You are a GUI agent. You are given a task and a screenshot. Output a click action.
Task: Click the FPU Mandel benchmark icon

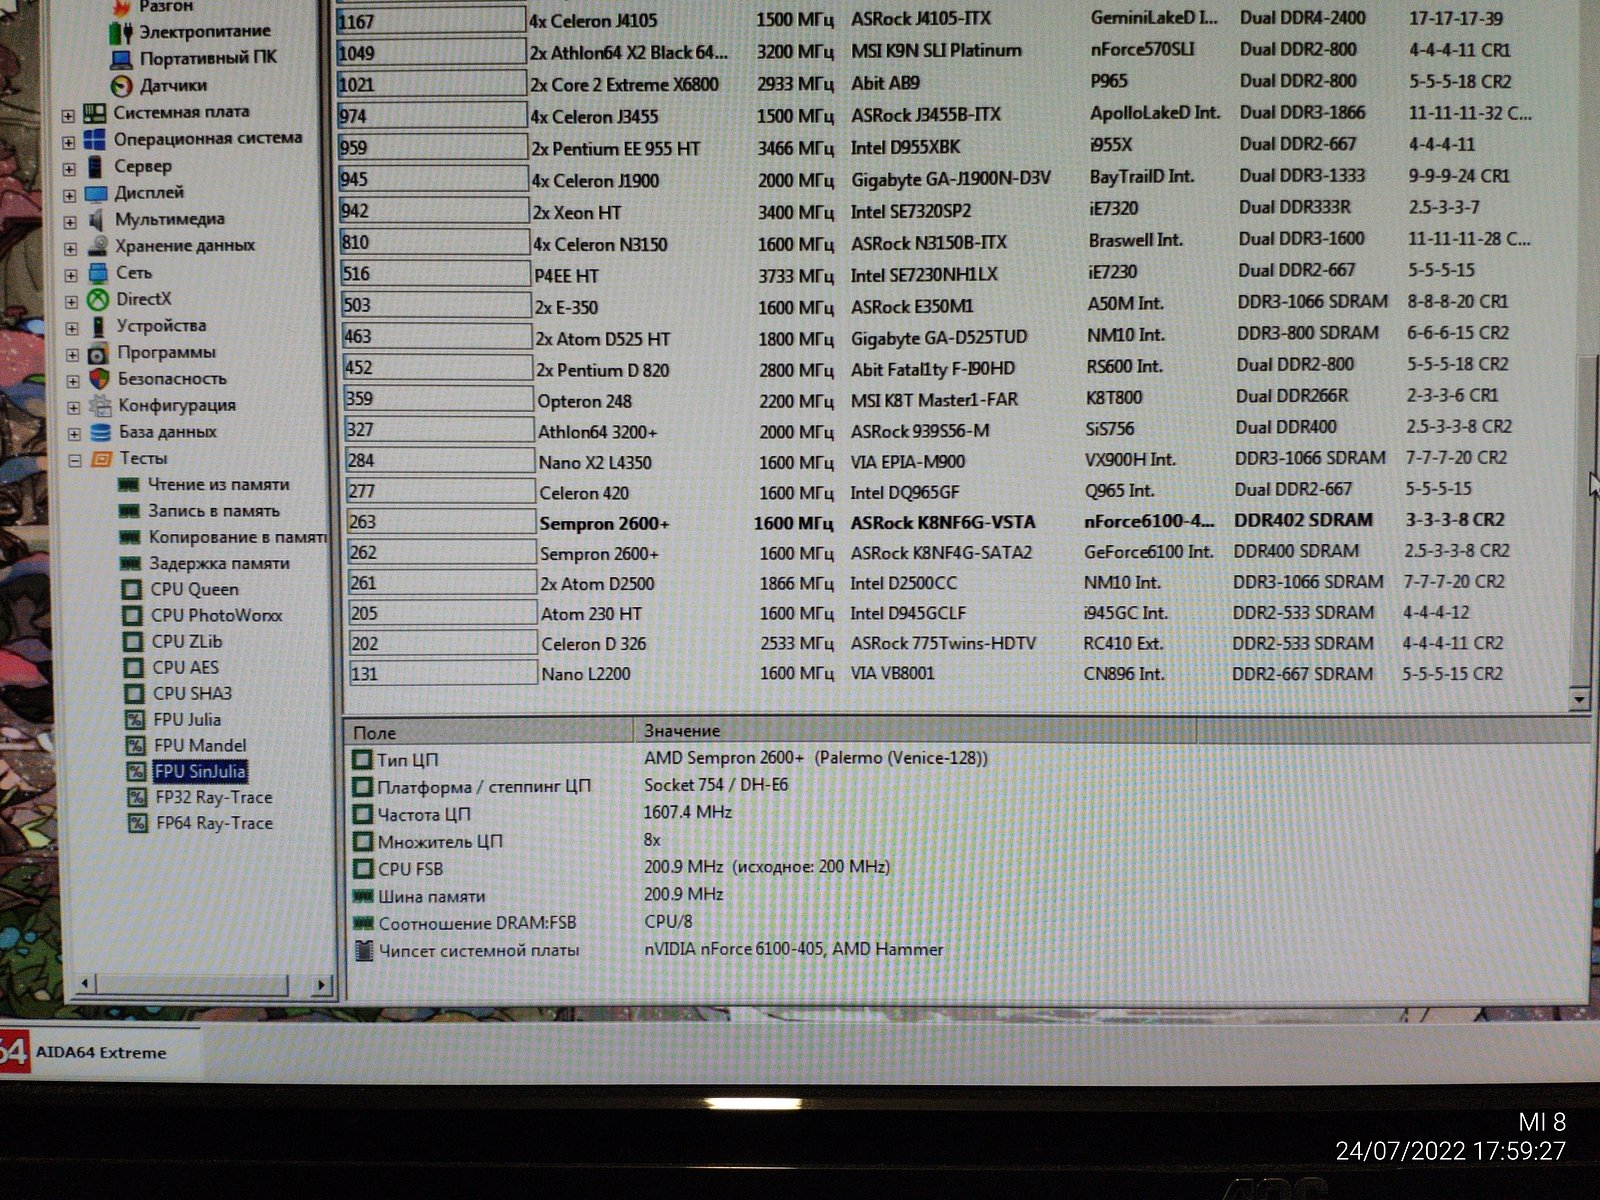[x=136, y=746]
